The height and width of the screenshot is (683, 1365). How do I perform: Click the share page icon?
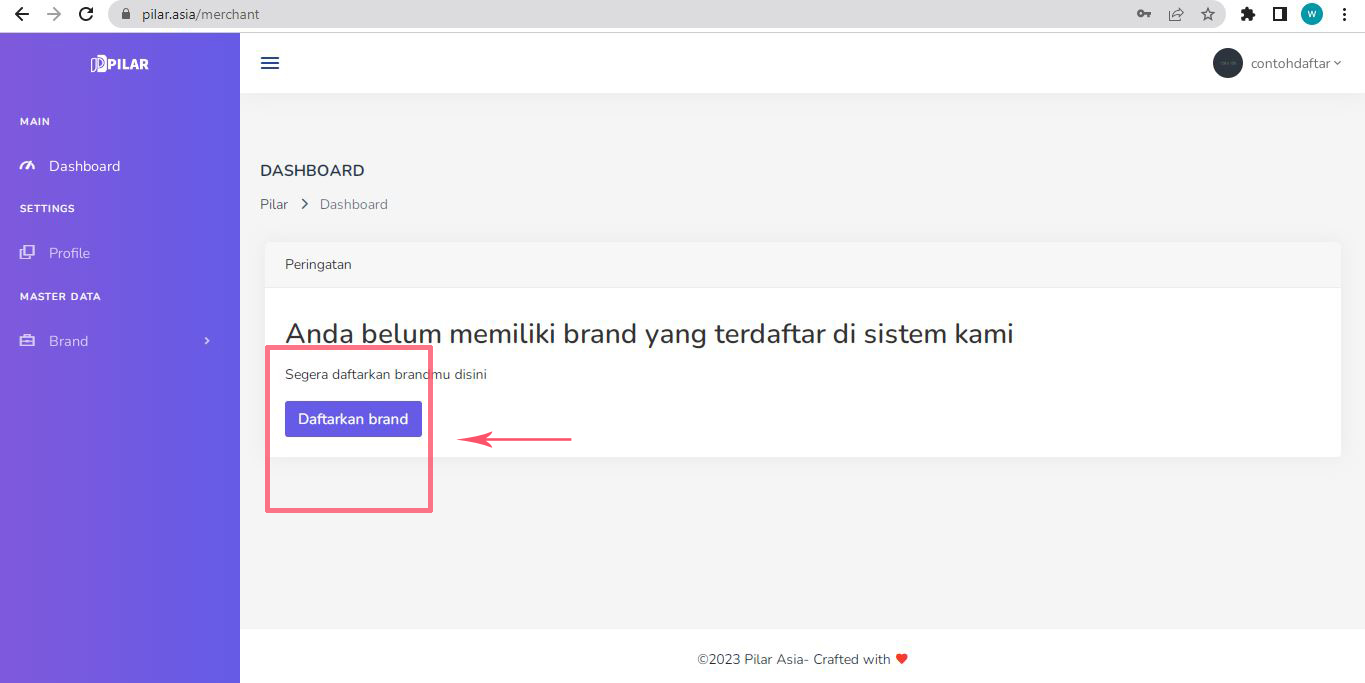(1176, 14)
